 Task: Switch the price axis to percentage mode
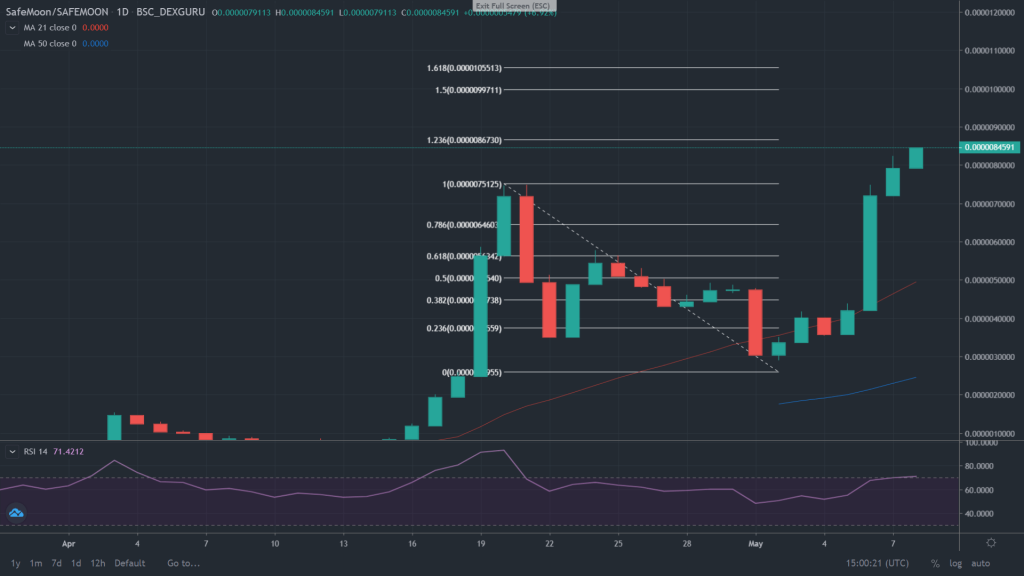[934, 563]
